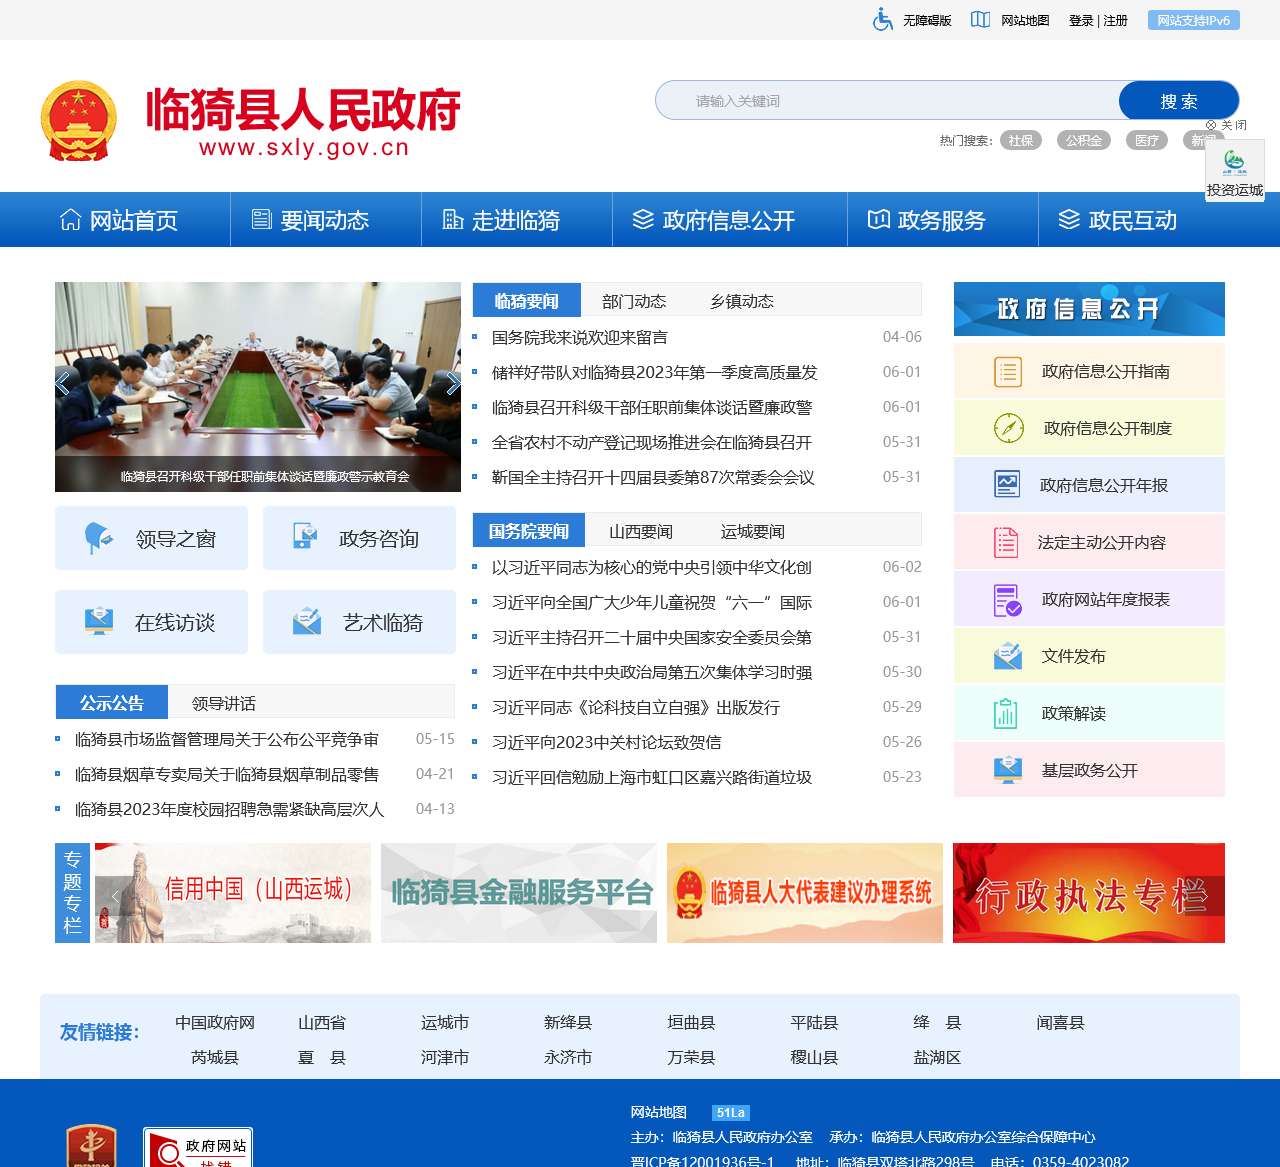This screenshot has height=1167, width=1280.
Task: Click the national emblem logo
Action: pyautogui.click(x=78, y=121)
